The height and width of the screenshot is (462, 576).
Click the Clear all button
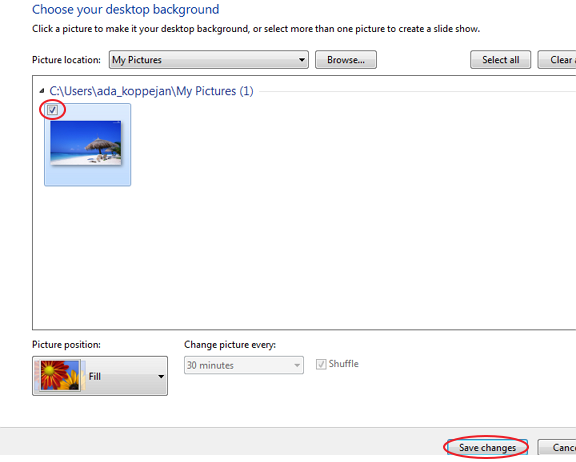click(557, 59)
